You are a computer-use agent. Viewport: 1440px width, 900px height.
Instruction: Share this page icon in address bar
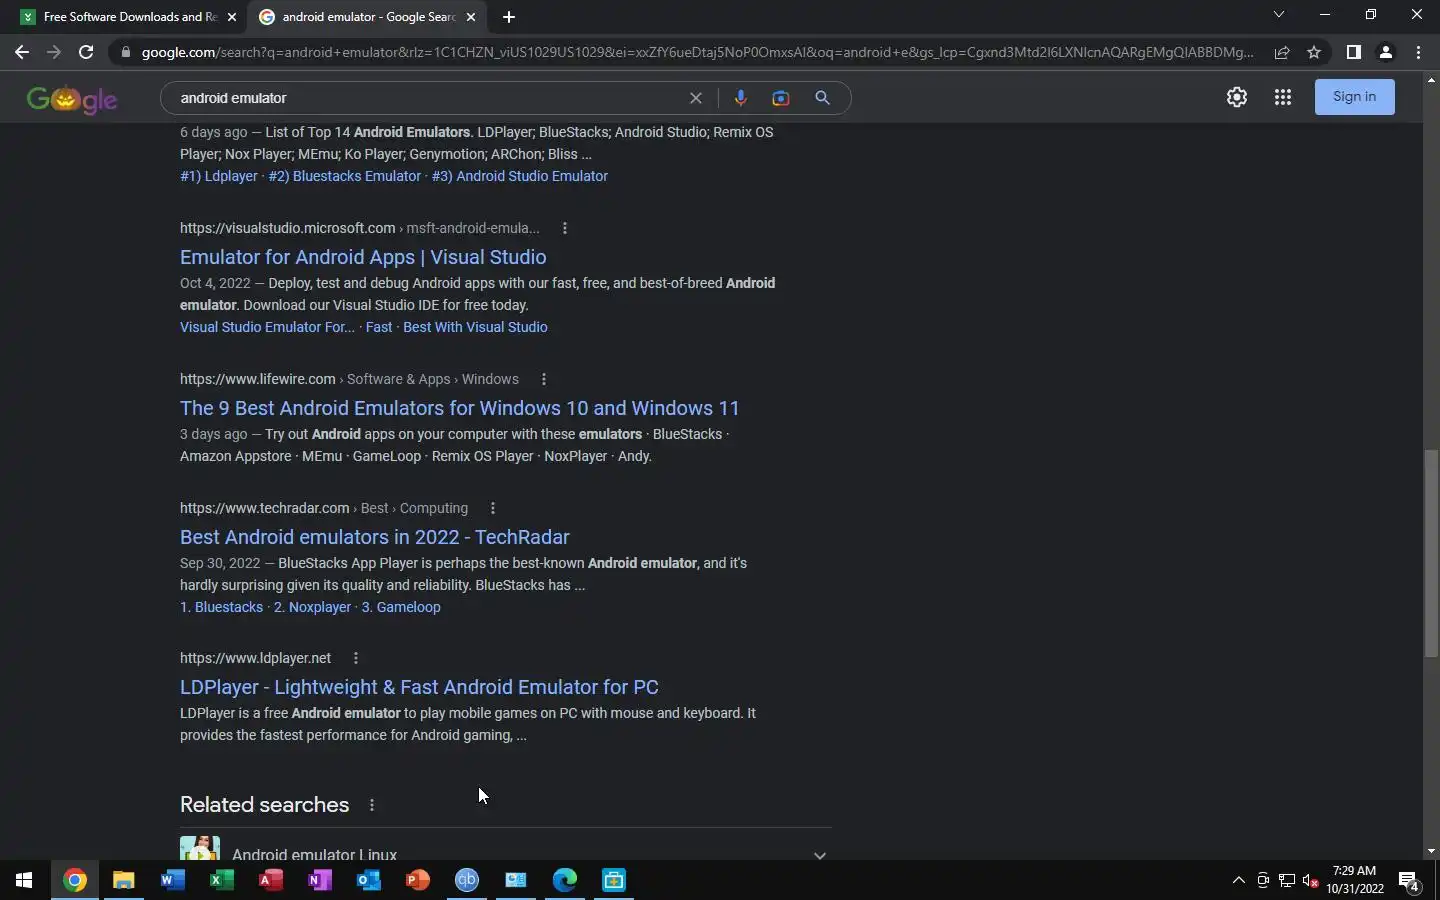pyautogui.click(x=1282, y=52)
